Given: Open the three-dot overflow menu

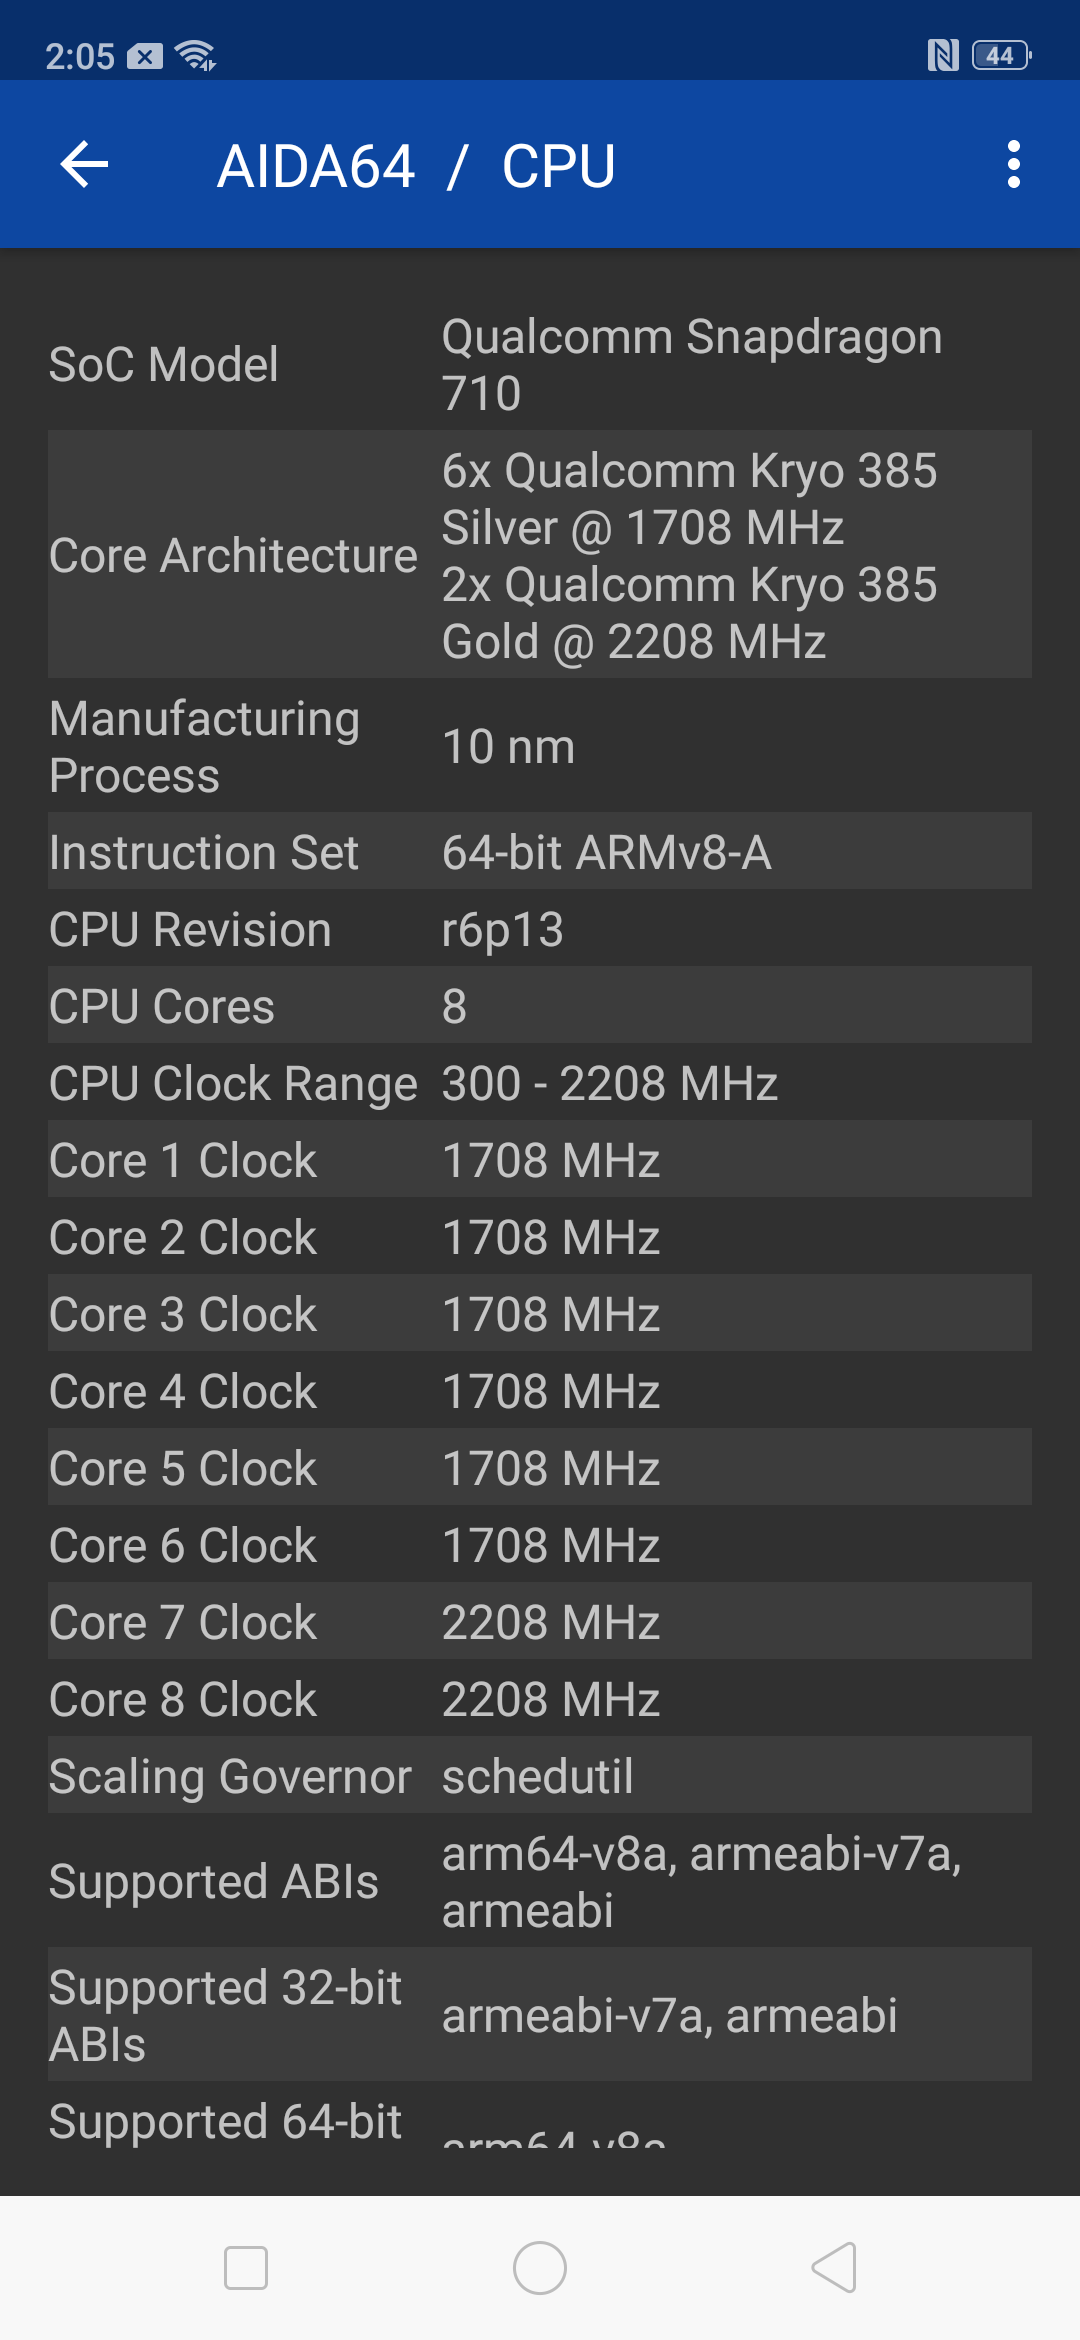Looking at the screenshot, I should pyautogui.click(x=1013, y=164).
